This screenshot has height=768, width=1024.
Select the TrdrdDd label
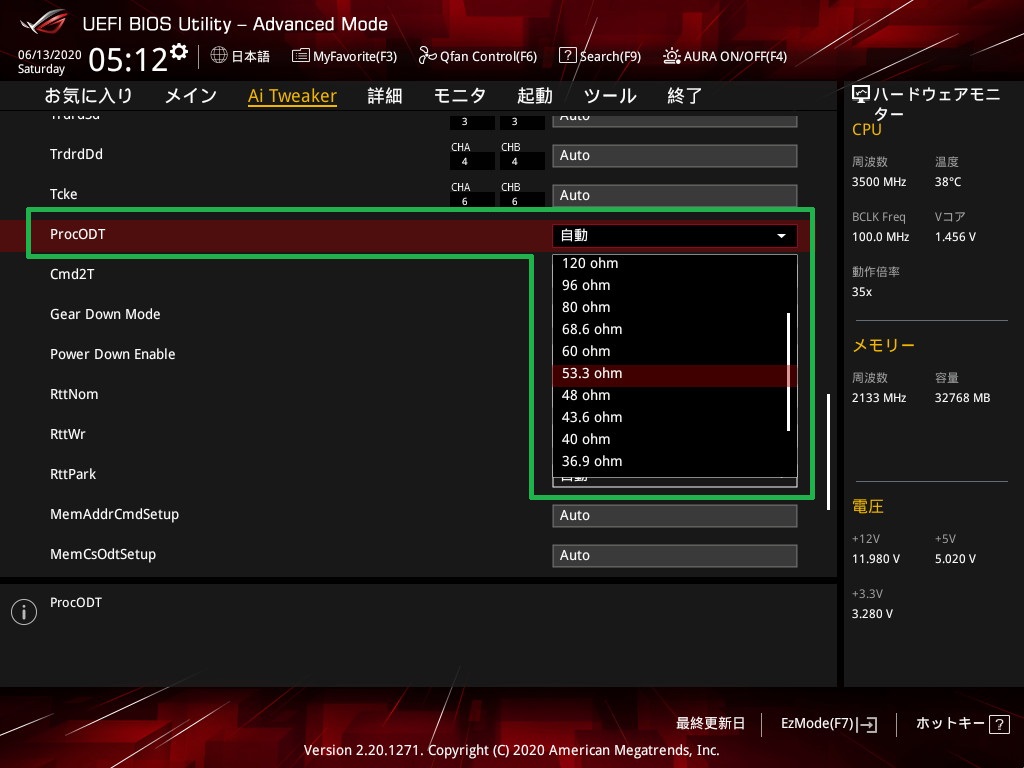[76, 154]
